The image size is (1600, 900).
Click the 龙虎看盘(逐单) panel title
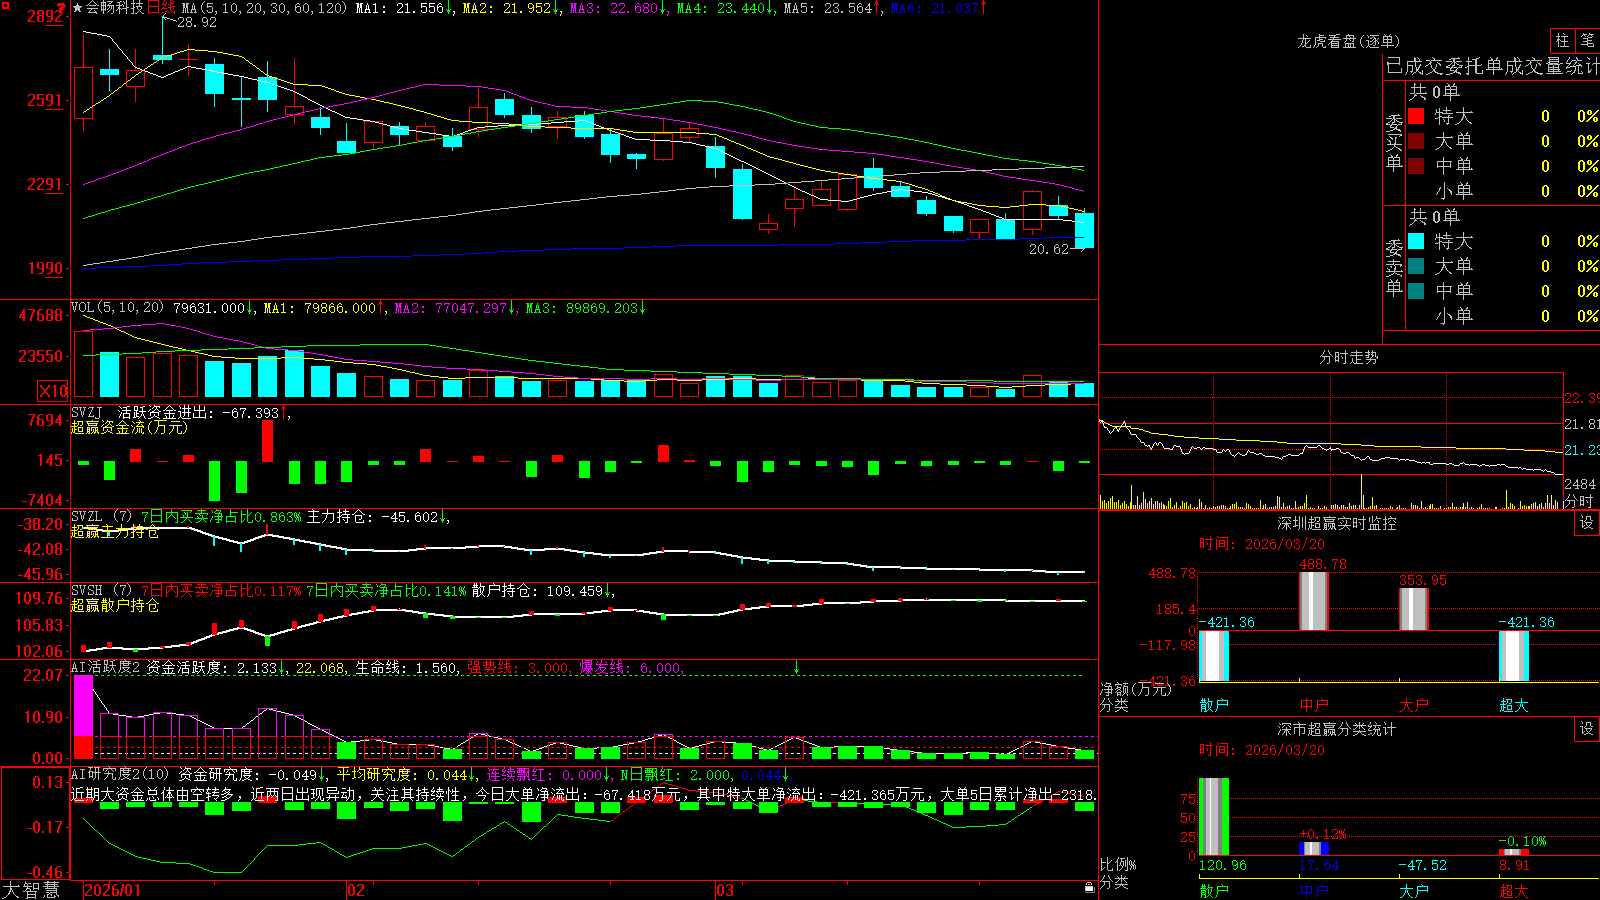click(x=1348, y=41)
